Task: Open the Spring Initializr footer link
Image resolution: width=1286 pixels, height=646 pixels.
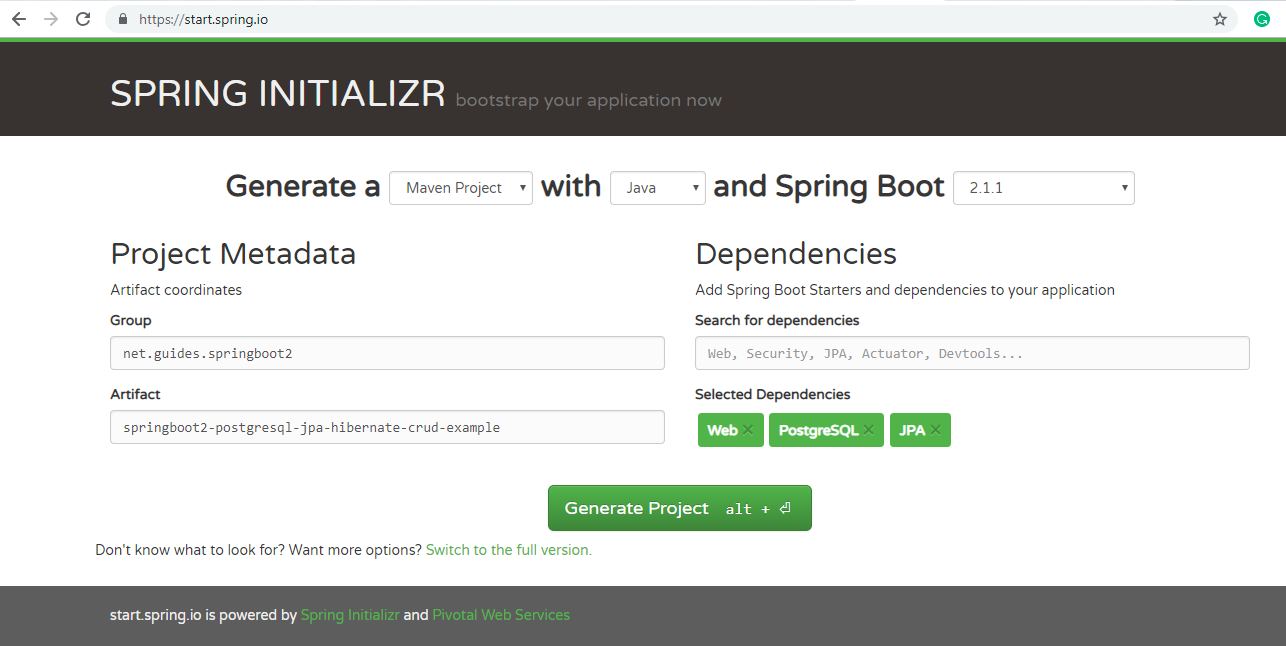Action: click(x=350, y=615)
